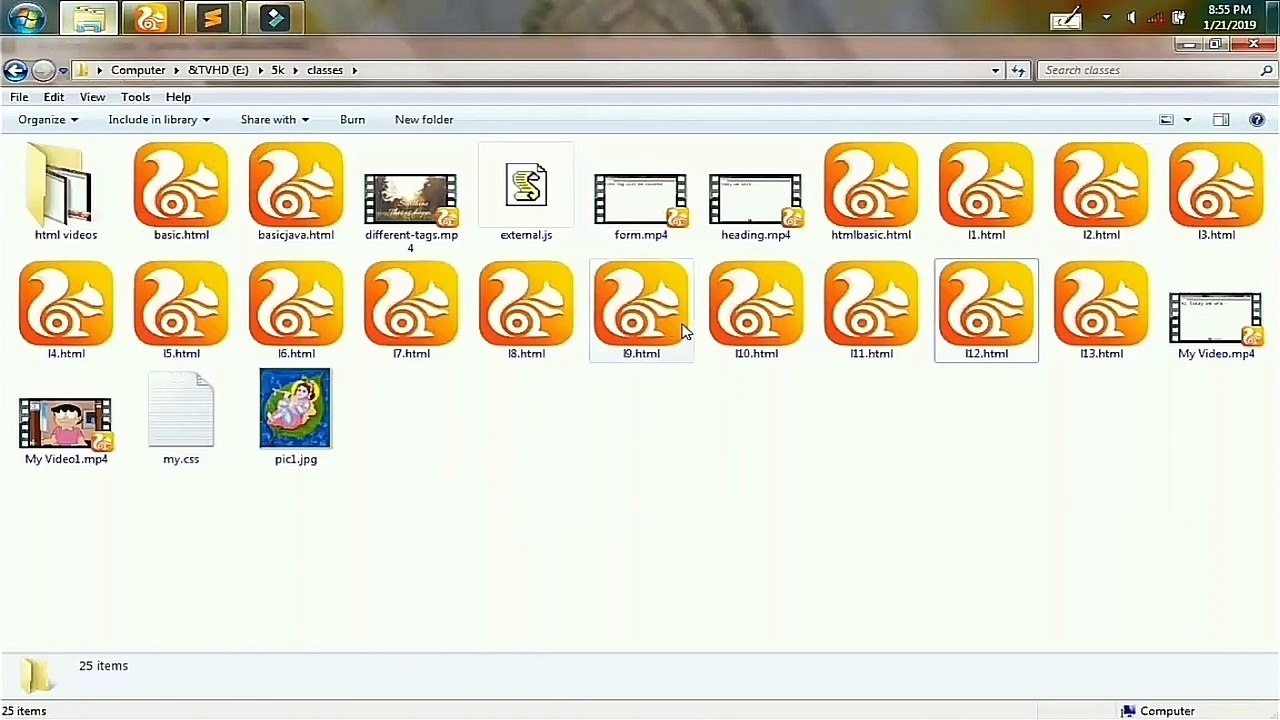
Task: Toggle the preview pane
Action: pyautogui.click(x=1221, y=120)
